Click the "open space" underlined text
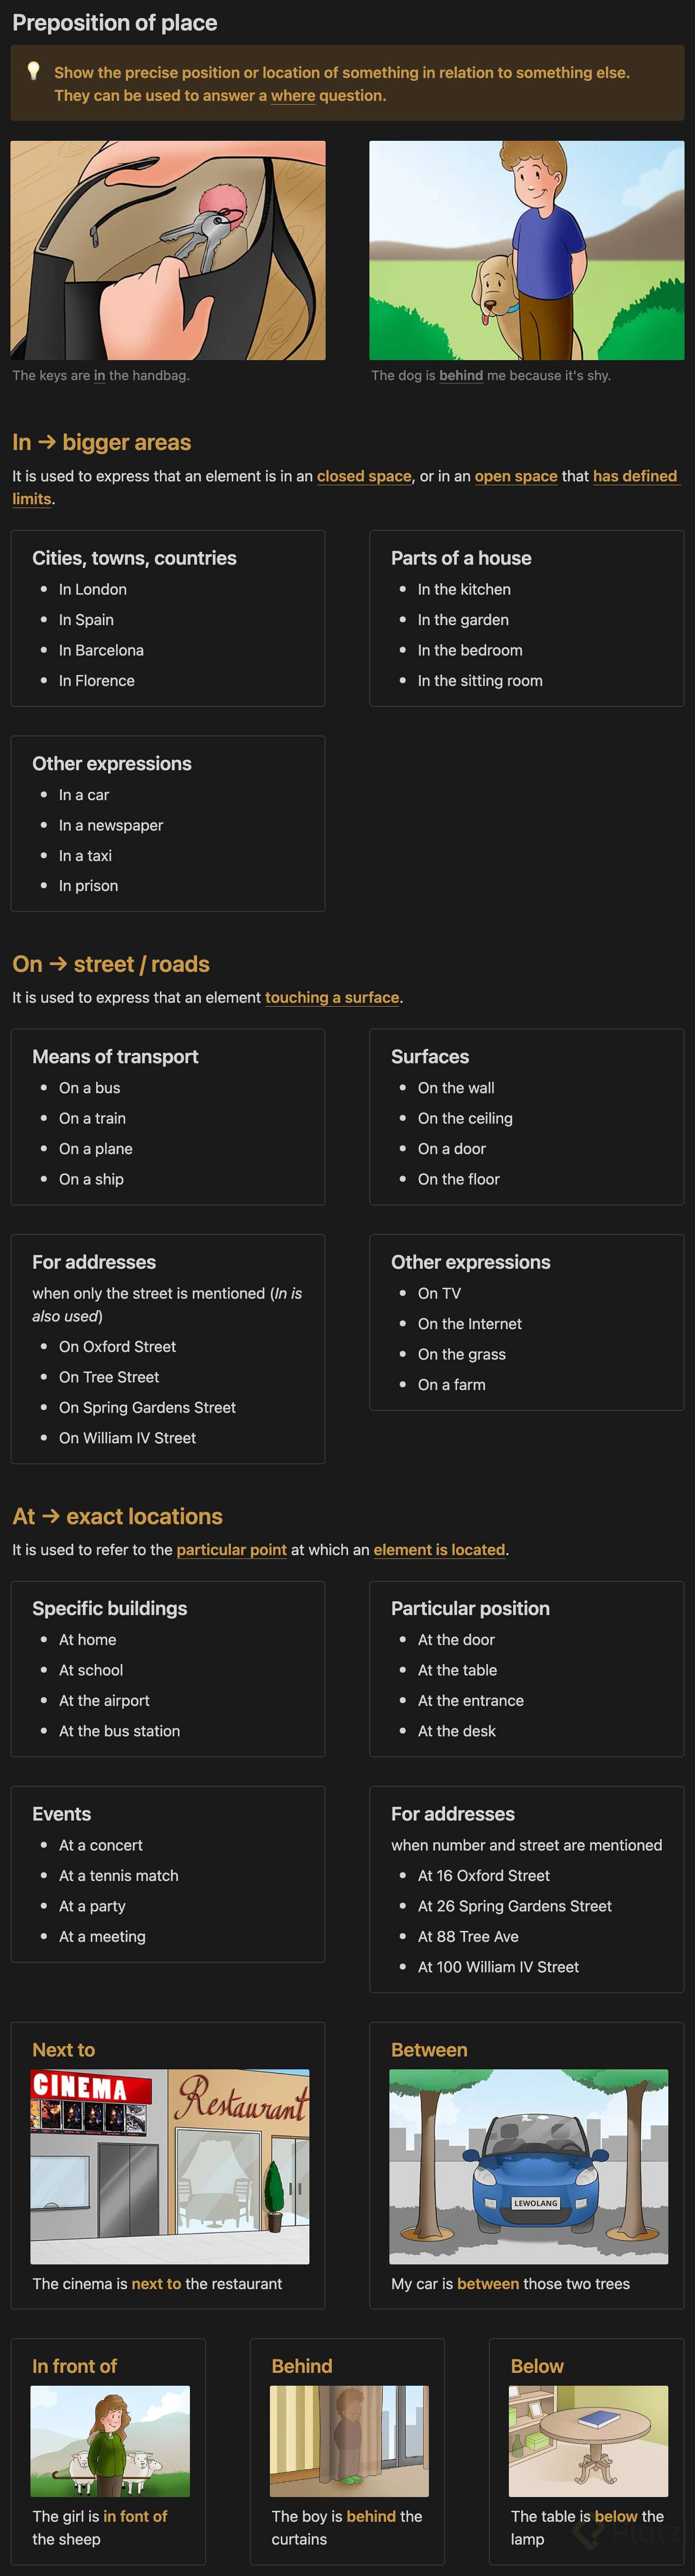This screenshot has width=695, height=2576. (516, 476)
